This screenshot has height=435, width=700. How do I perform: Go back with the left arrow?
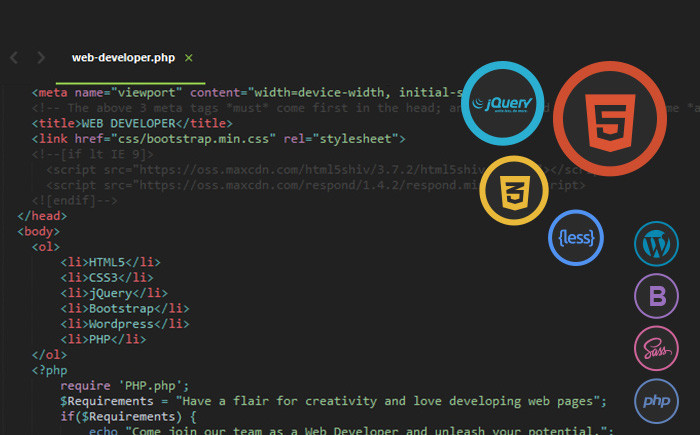[x=14, y=58]
